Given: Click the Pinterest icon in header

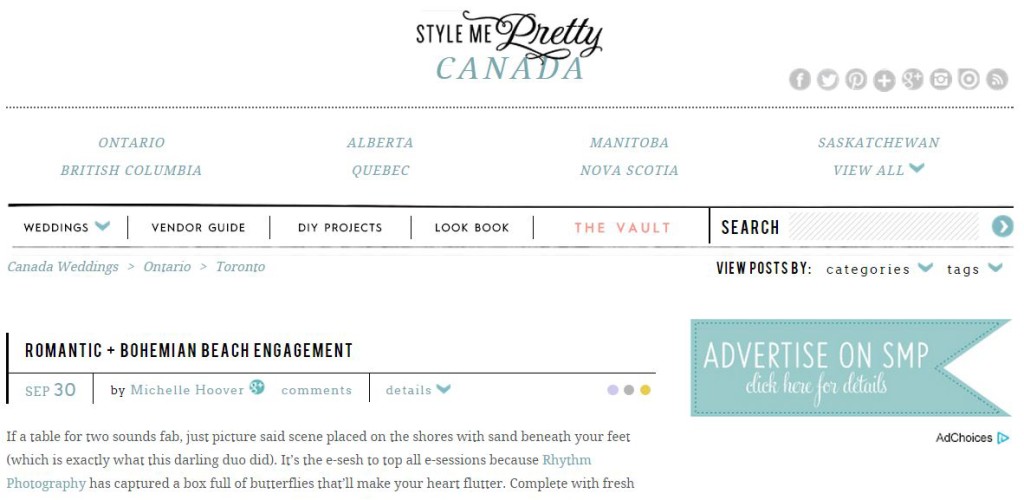Looking at the screenshot, I should point(855,80).
